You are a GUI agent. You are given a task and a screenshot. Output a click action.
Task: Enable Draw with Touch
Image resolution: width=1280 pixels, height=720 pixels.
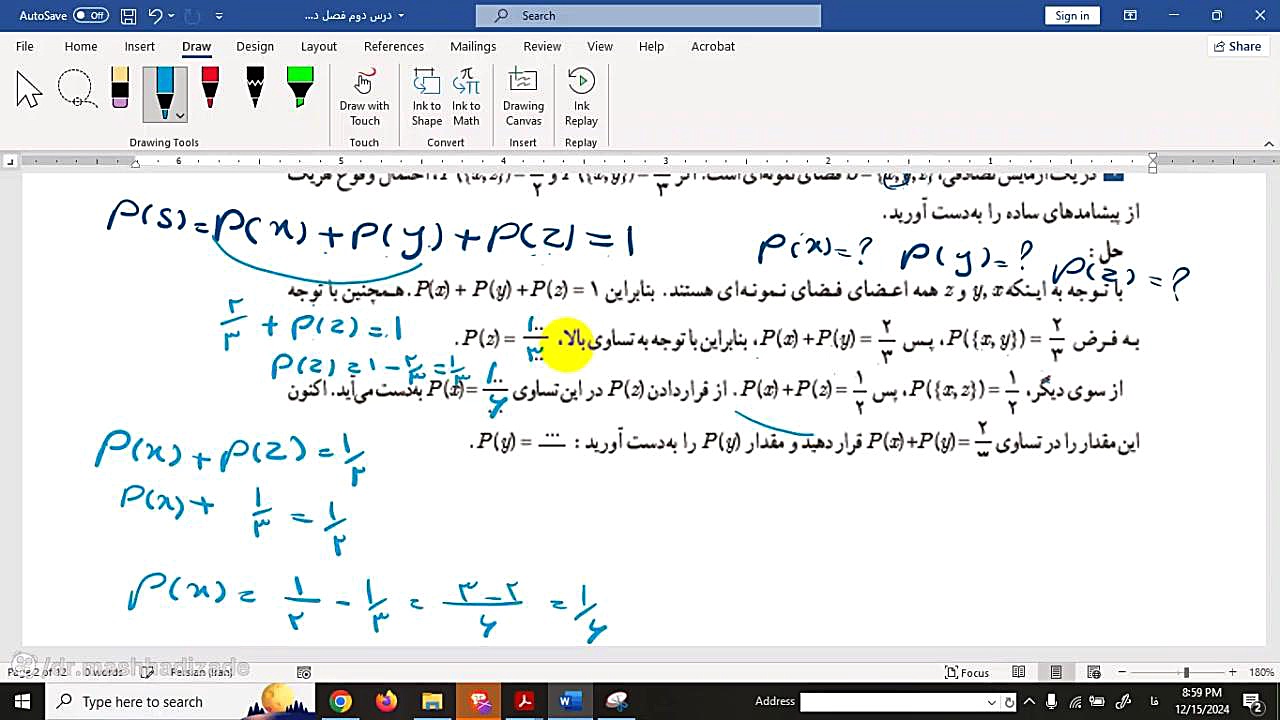point(364,98)
